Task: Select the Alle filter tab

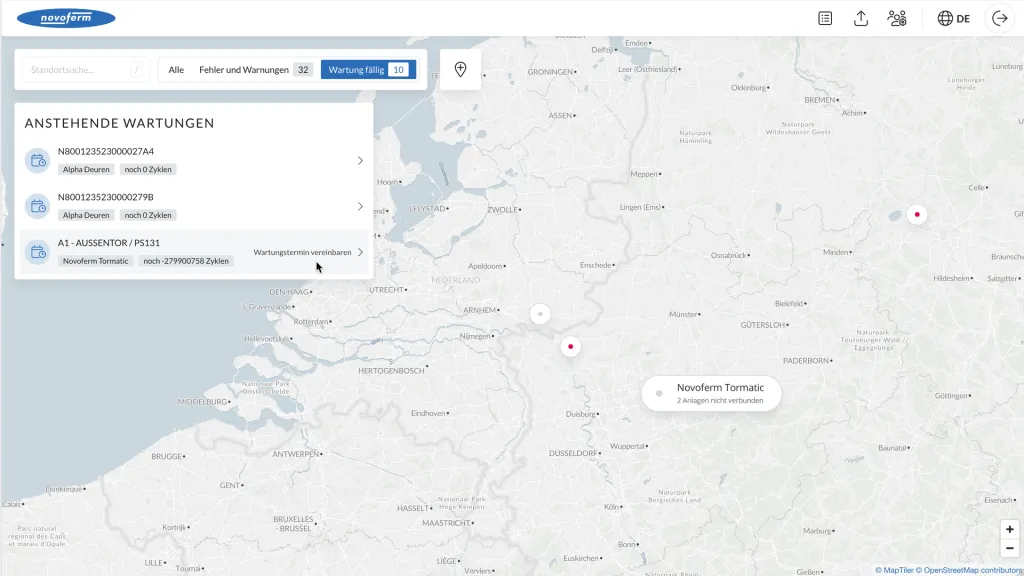Action: coord(176,70)
